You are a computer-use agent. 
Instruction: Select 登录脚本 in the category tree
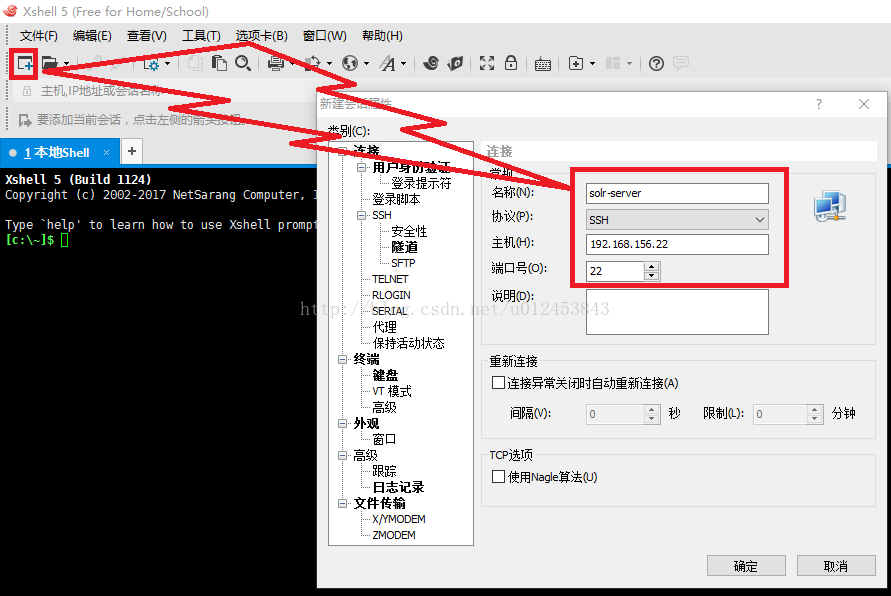(x=397, y=199)
